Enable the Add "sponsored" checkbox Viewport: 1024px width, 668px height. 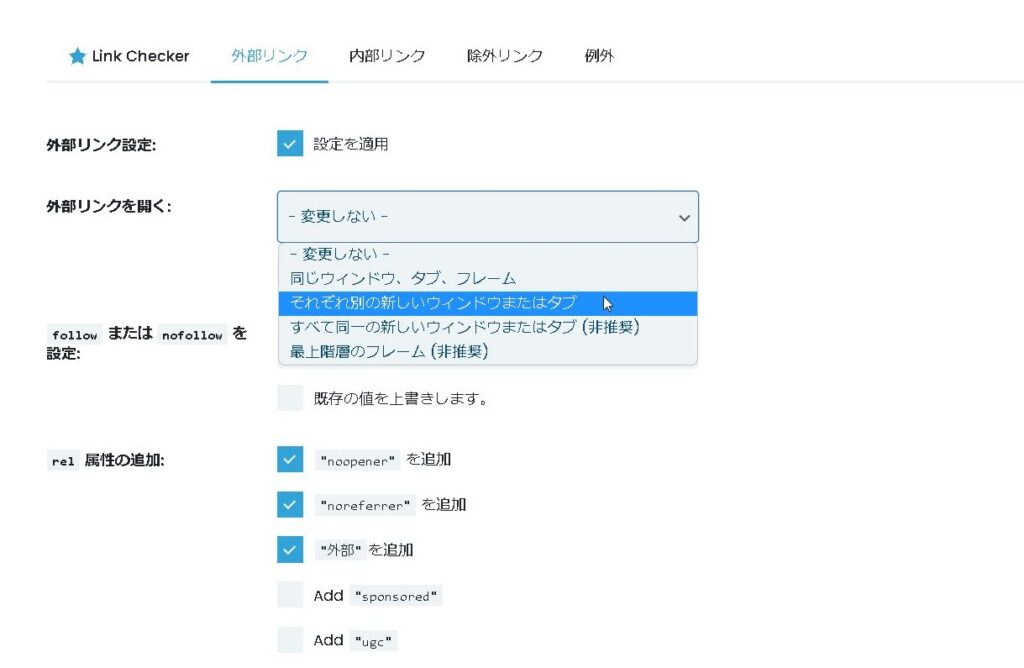coord(290,595)
